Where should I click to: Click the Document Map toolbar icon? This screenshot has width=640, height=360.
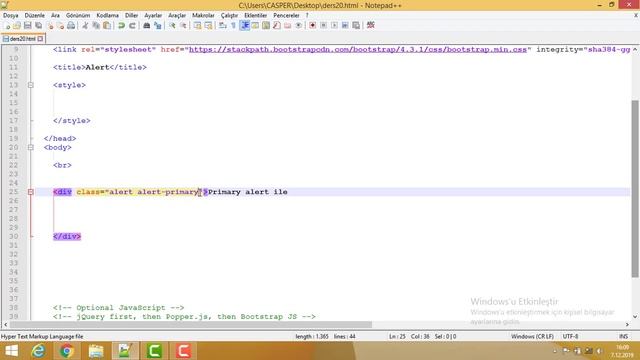click(266, 25)
